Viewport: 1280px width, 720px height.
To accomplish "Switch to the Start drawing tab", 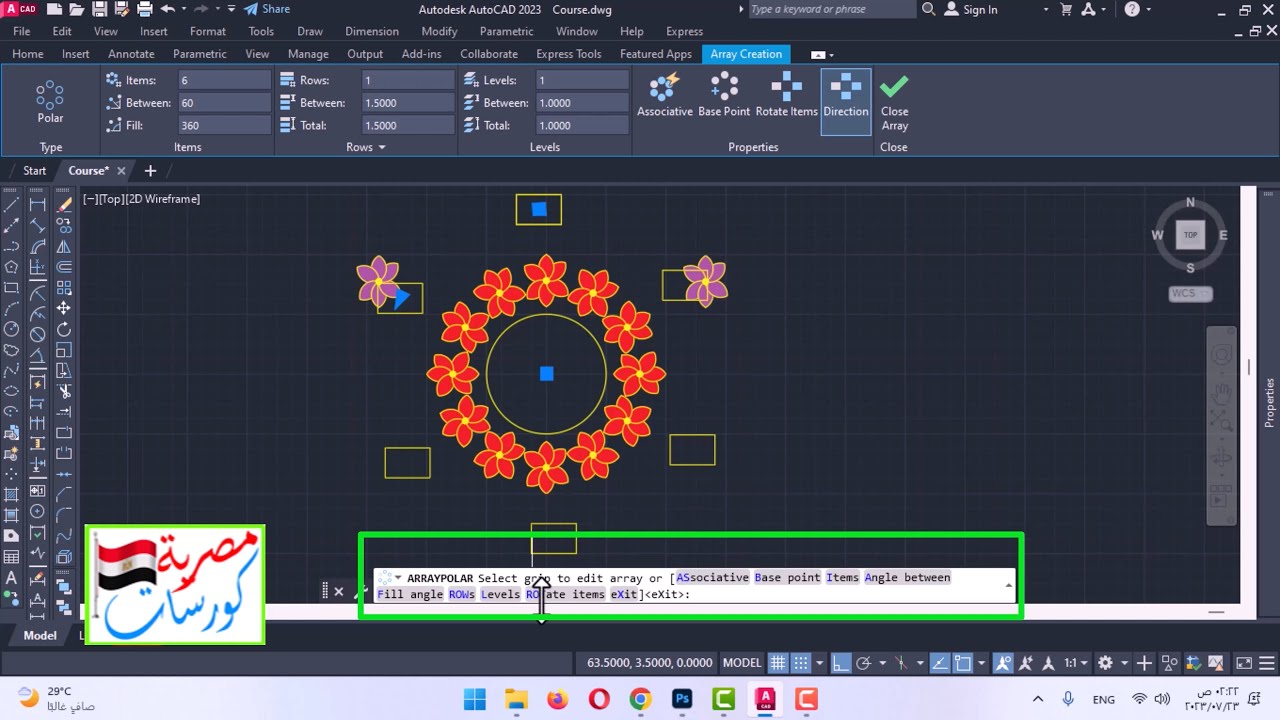I will coord(35,170).
